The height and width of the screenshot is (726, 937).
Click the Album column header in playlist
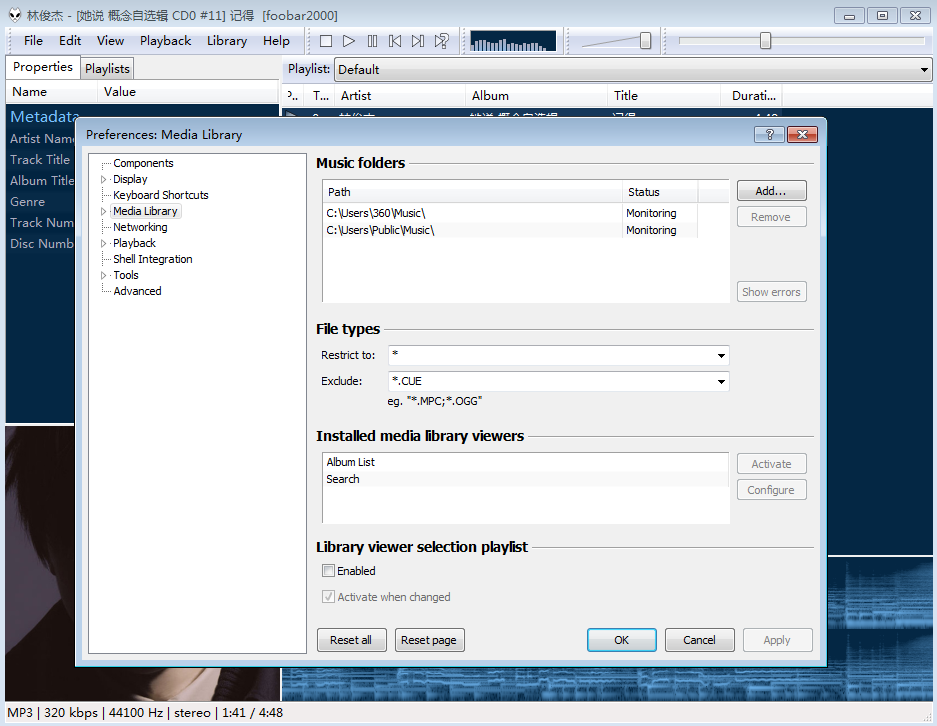point(537,96)
